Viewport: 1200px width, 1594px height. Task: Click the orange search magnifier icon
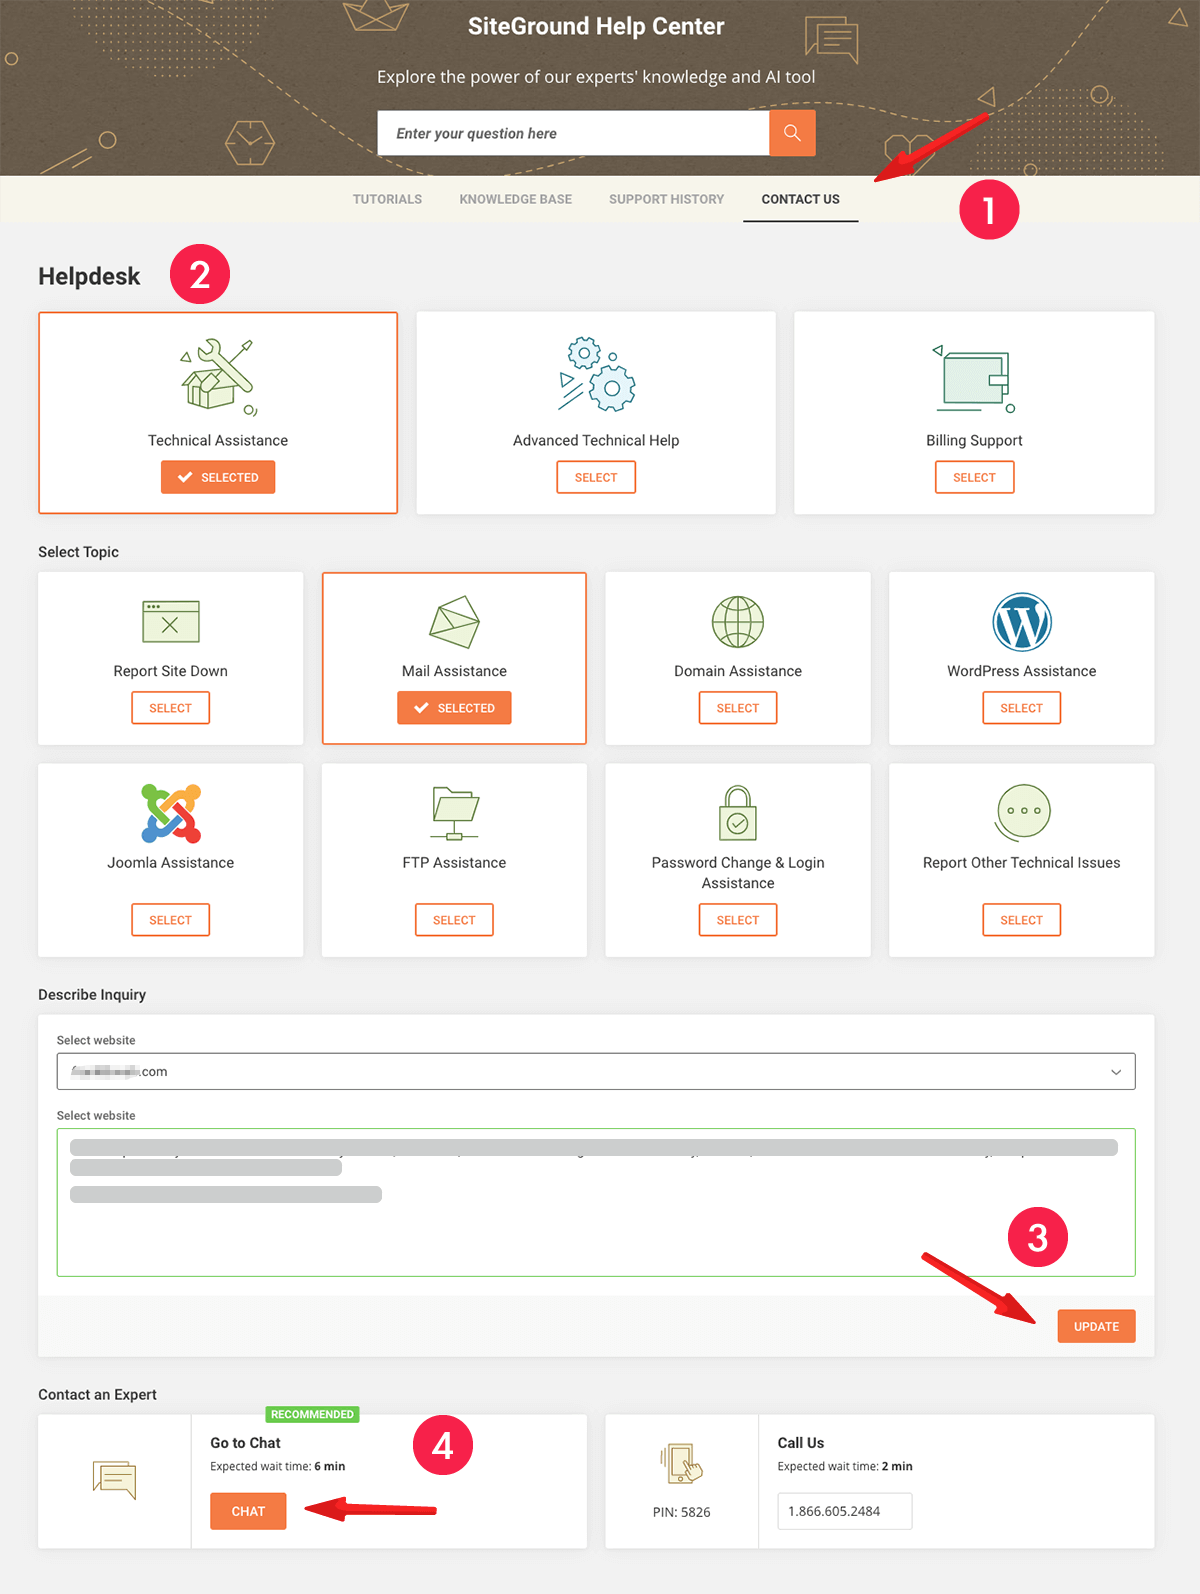pos(792,133)
